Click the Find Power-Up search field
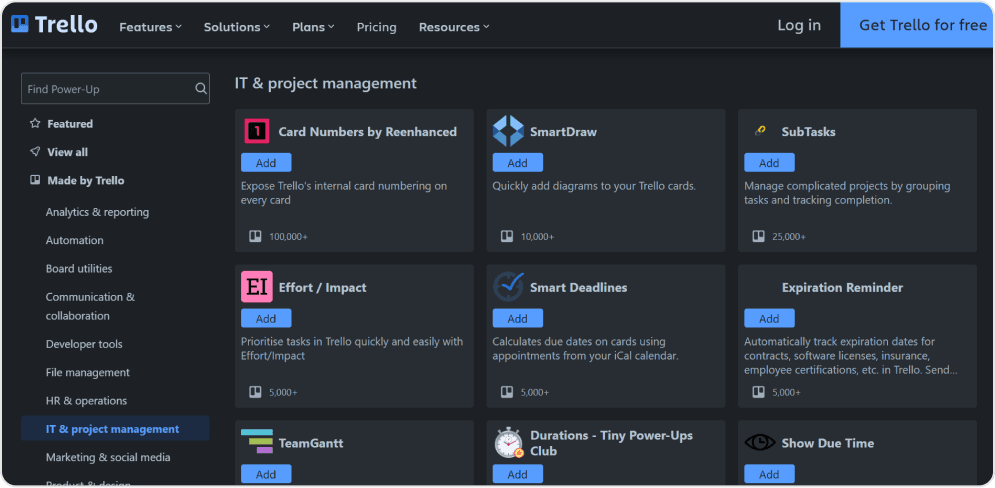 point(115,88)
